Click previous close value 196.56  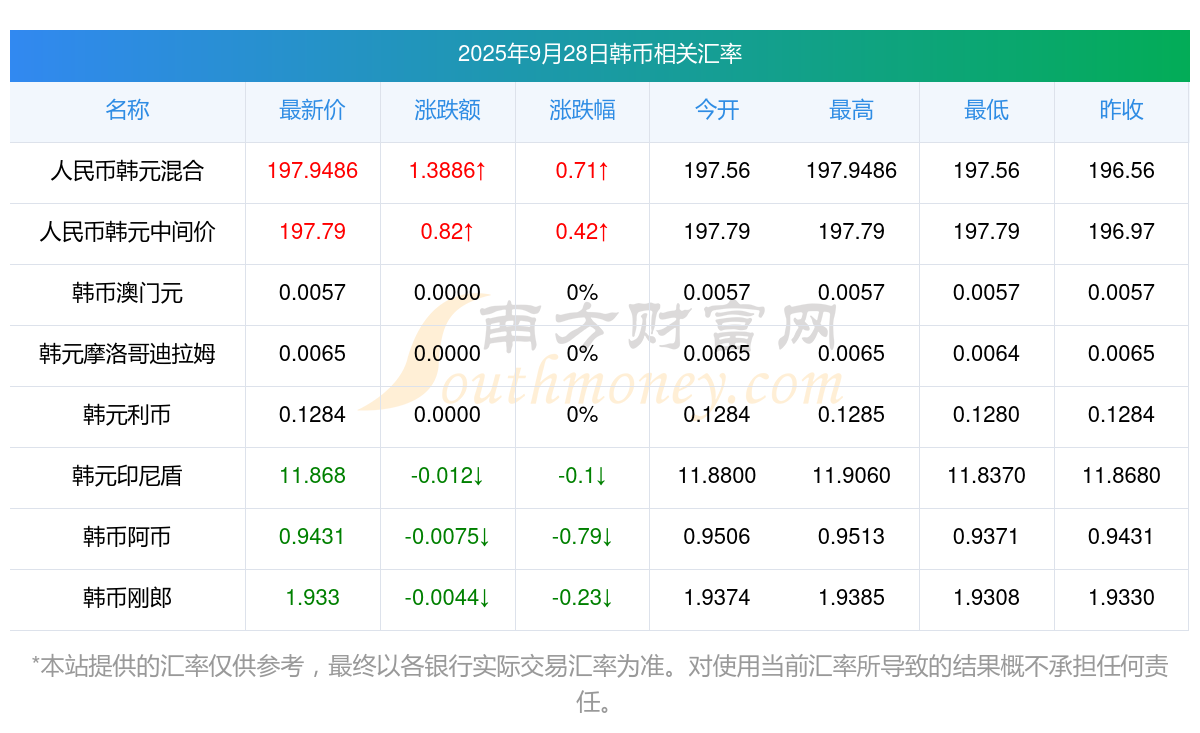click(1121, 171)
